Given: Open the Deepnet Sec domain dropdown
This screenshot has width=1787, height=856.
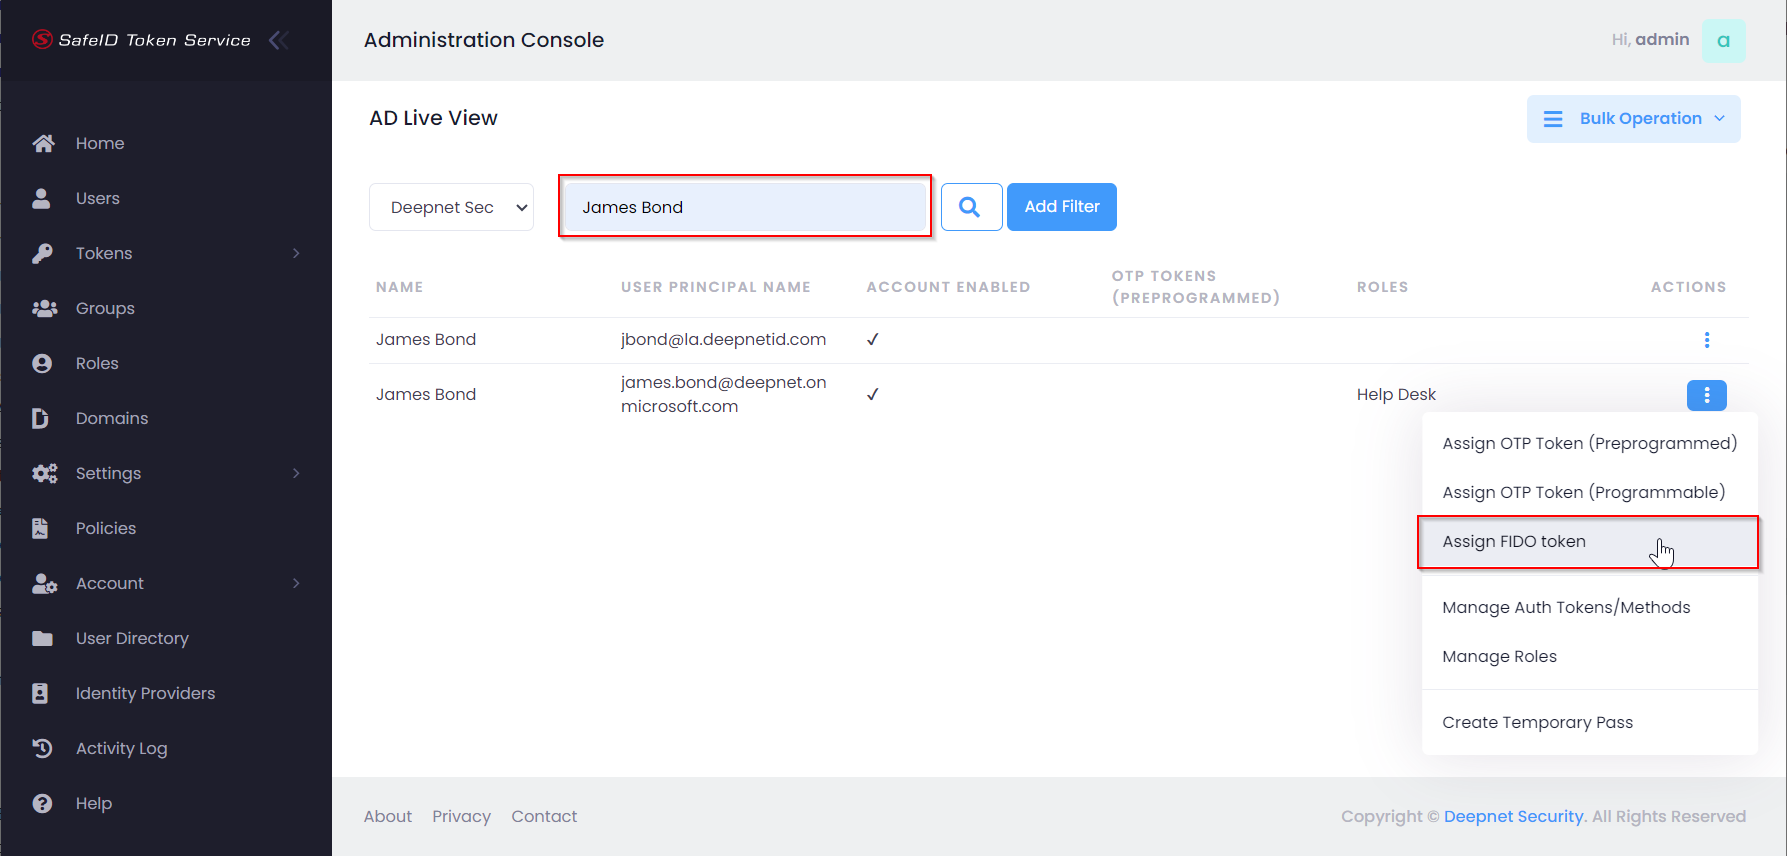Looking at the screenshot, I should (x=451, y=207).
